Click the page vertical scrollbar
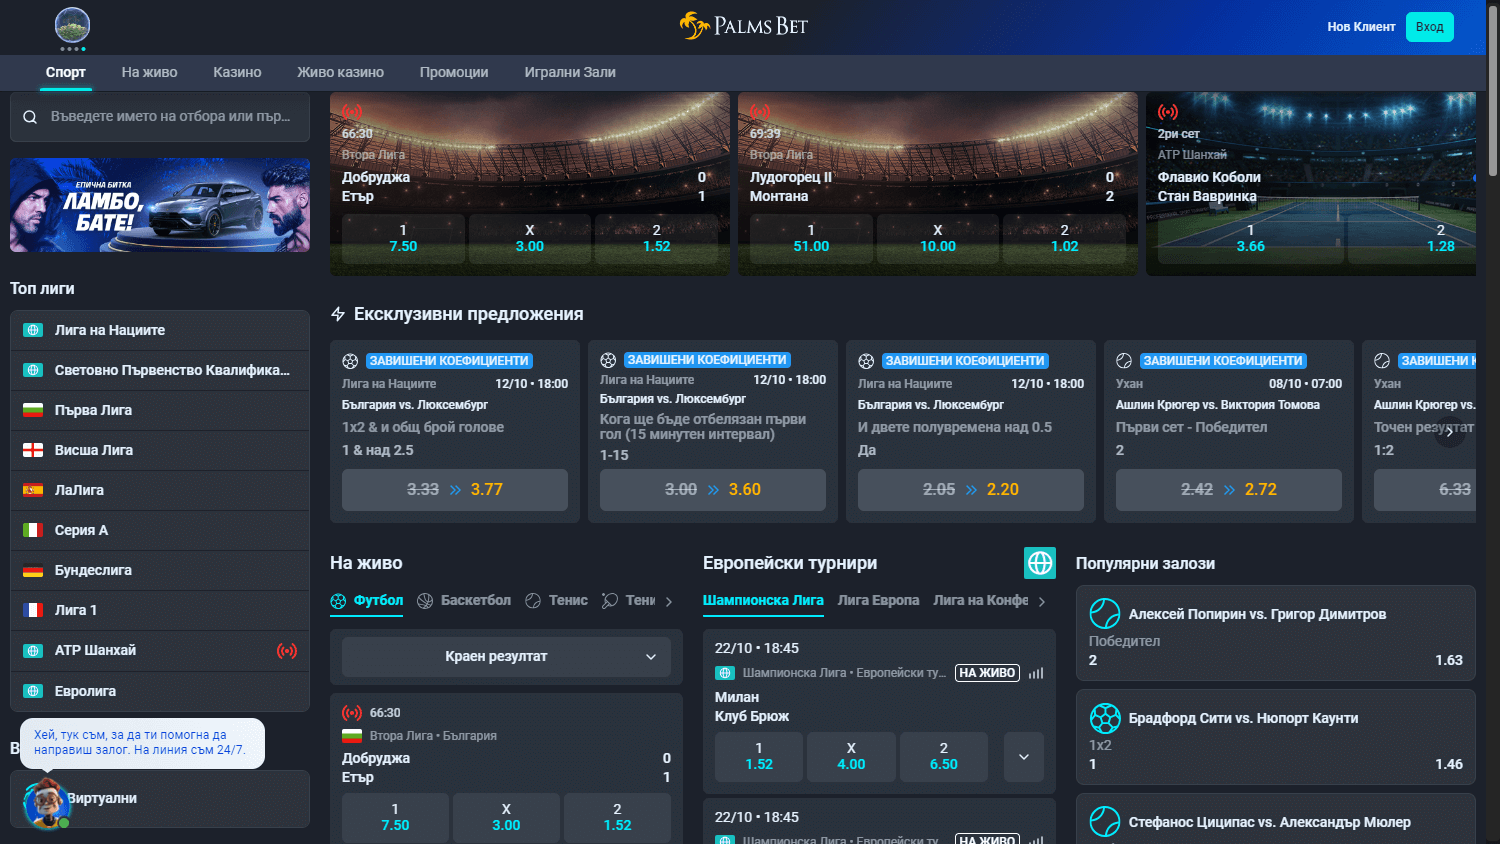Image resolution: width=1500 pixels, height=844 pixels. 1493,92
